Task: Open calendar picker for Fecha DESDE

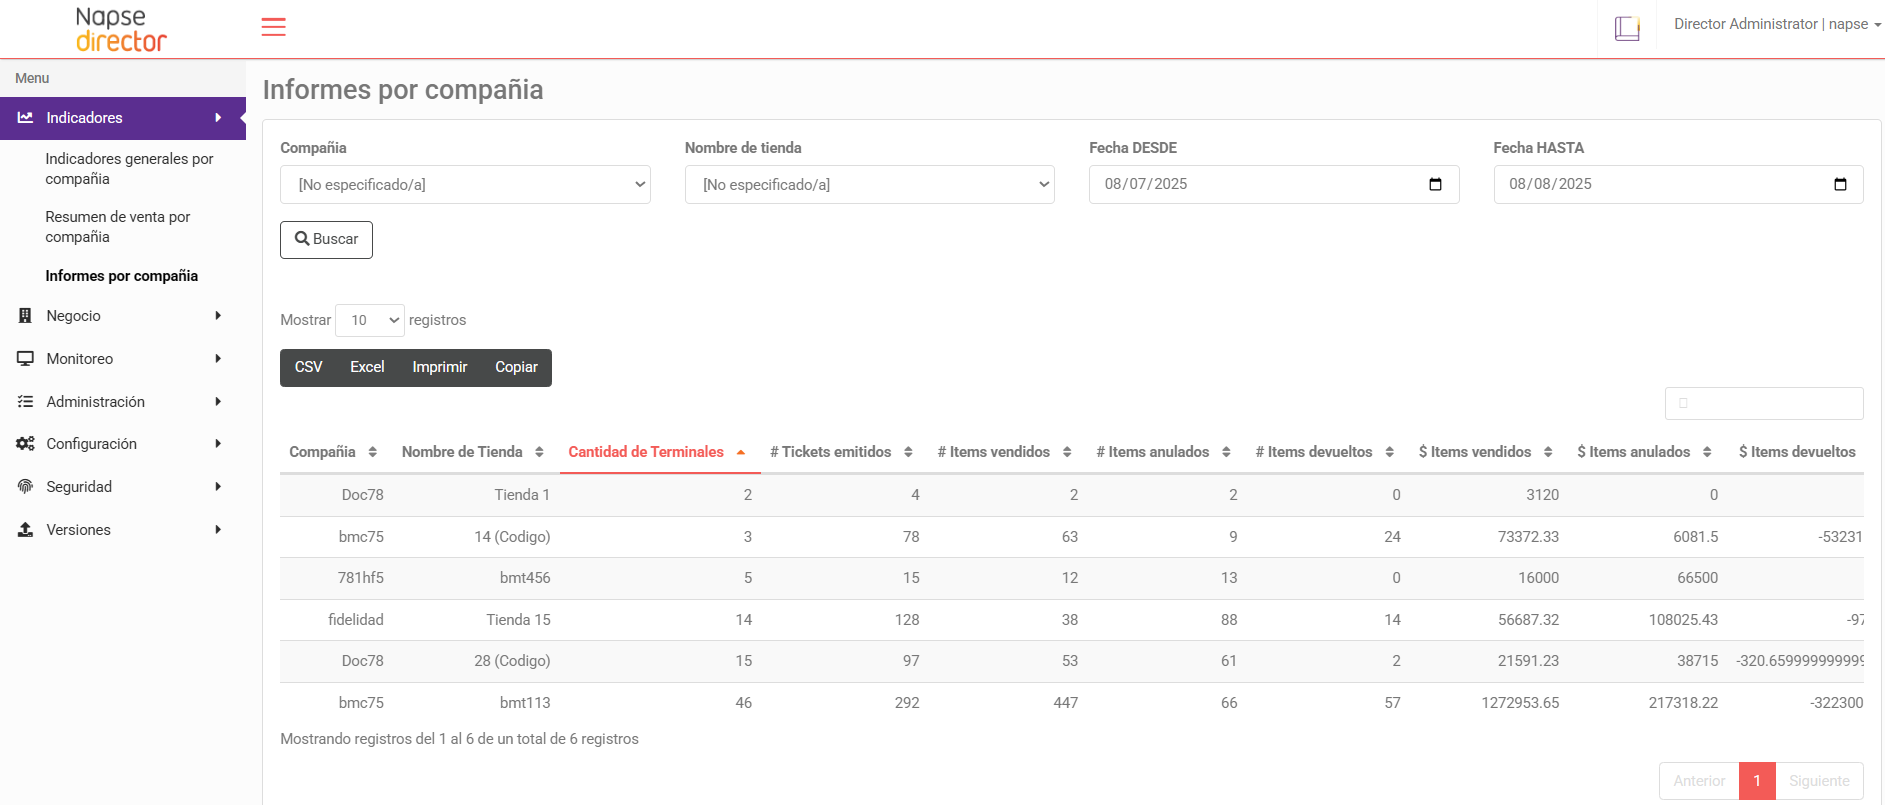Action: click(1435, 184)
